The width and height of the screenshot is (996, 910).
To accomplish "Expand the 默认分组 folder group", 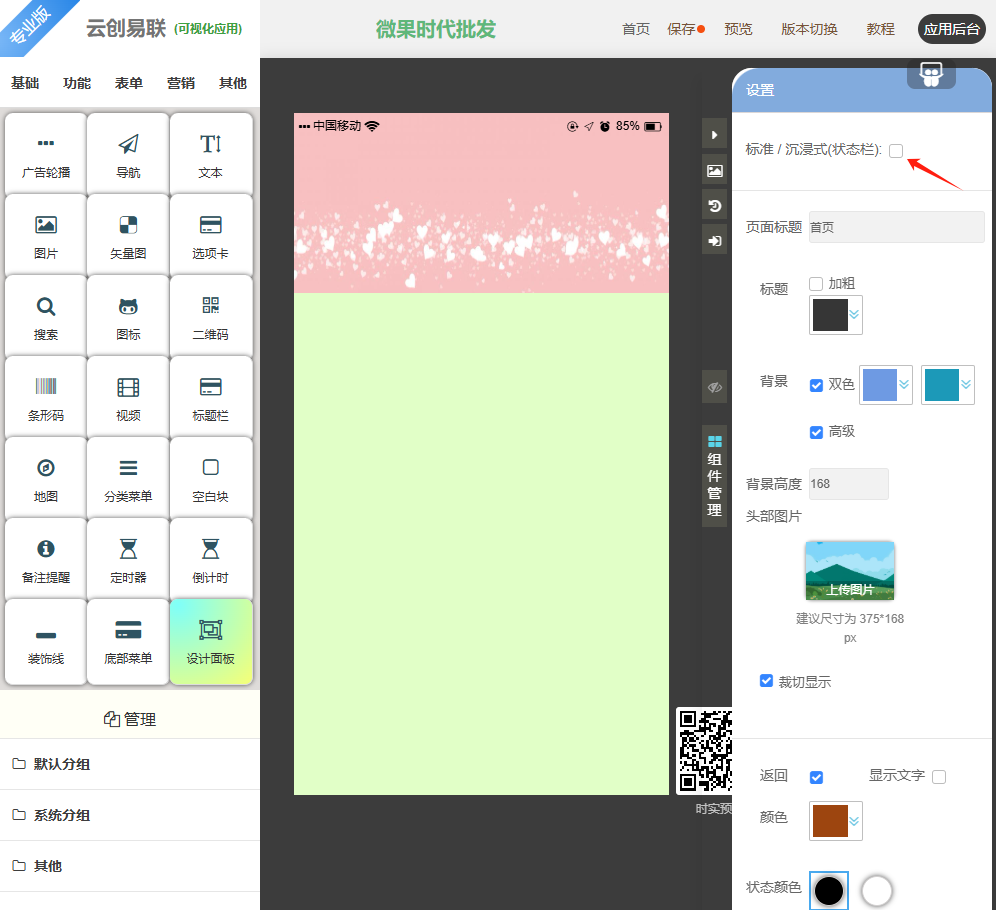I will [62, 764].
